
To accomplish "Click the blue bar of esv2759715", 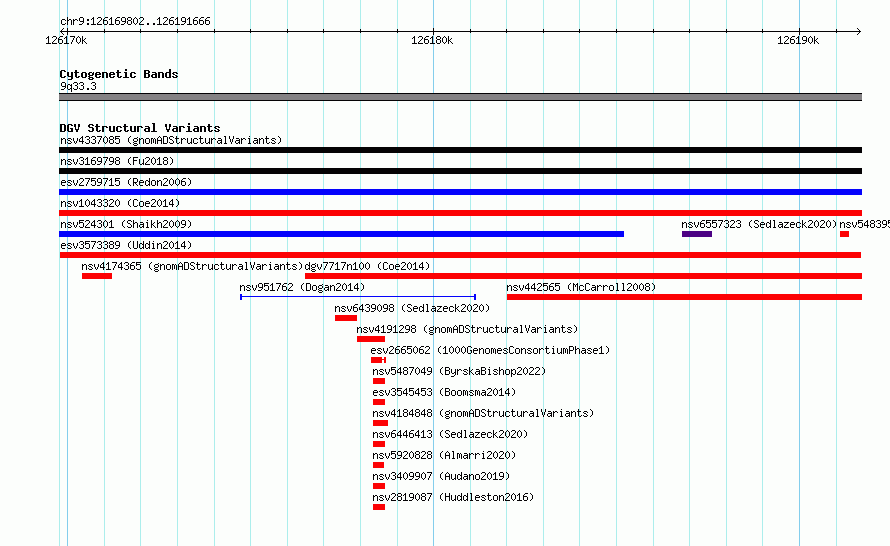I will (x=460, y=192).
